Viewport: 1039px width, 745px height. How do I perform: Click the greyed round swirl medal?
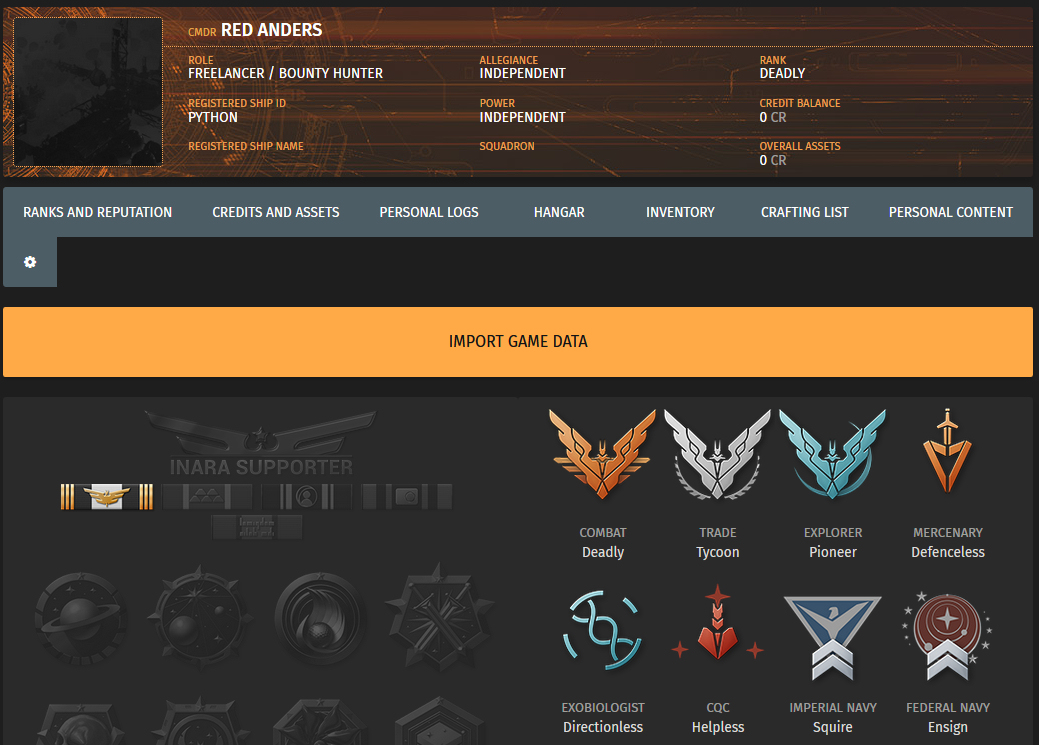pos(321,618)
